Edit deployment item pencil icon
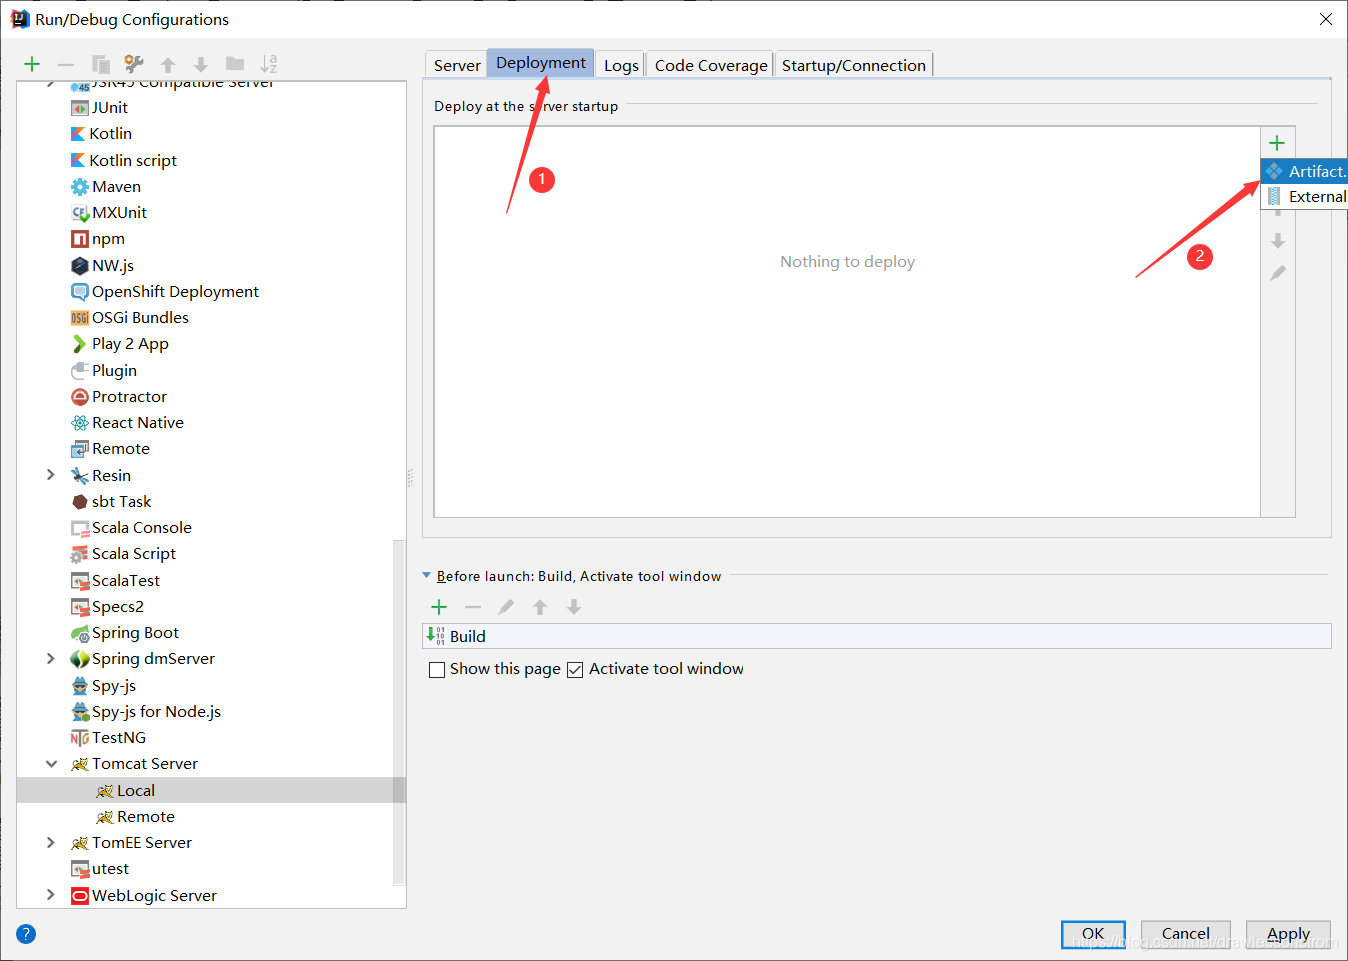The width and height of the screenshot is (1348, 961). pyautogui.click(x=1278, y=273)
